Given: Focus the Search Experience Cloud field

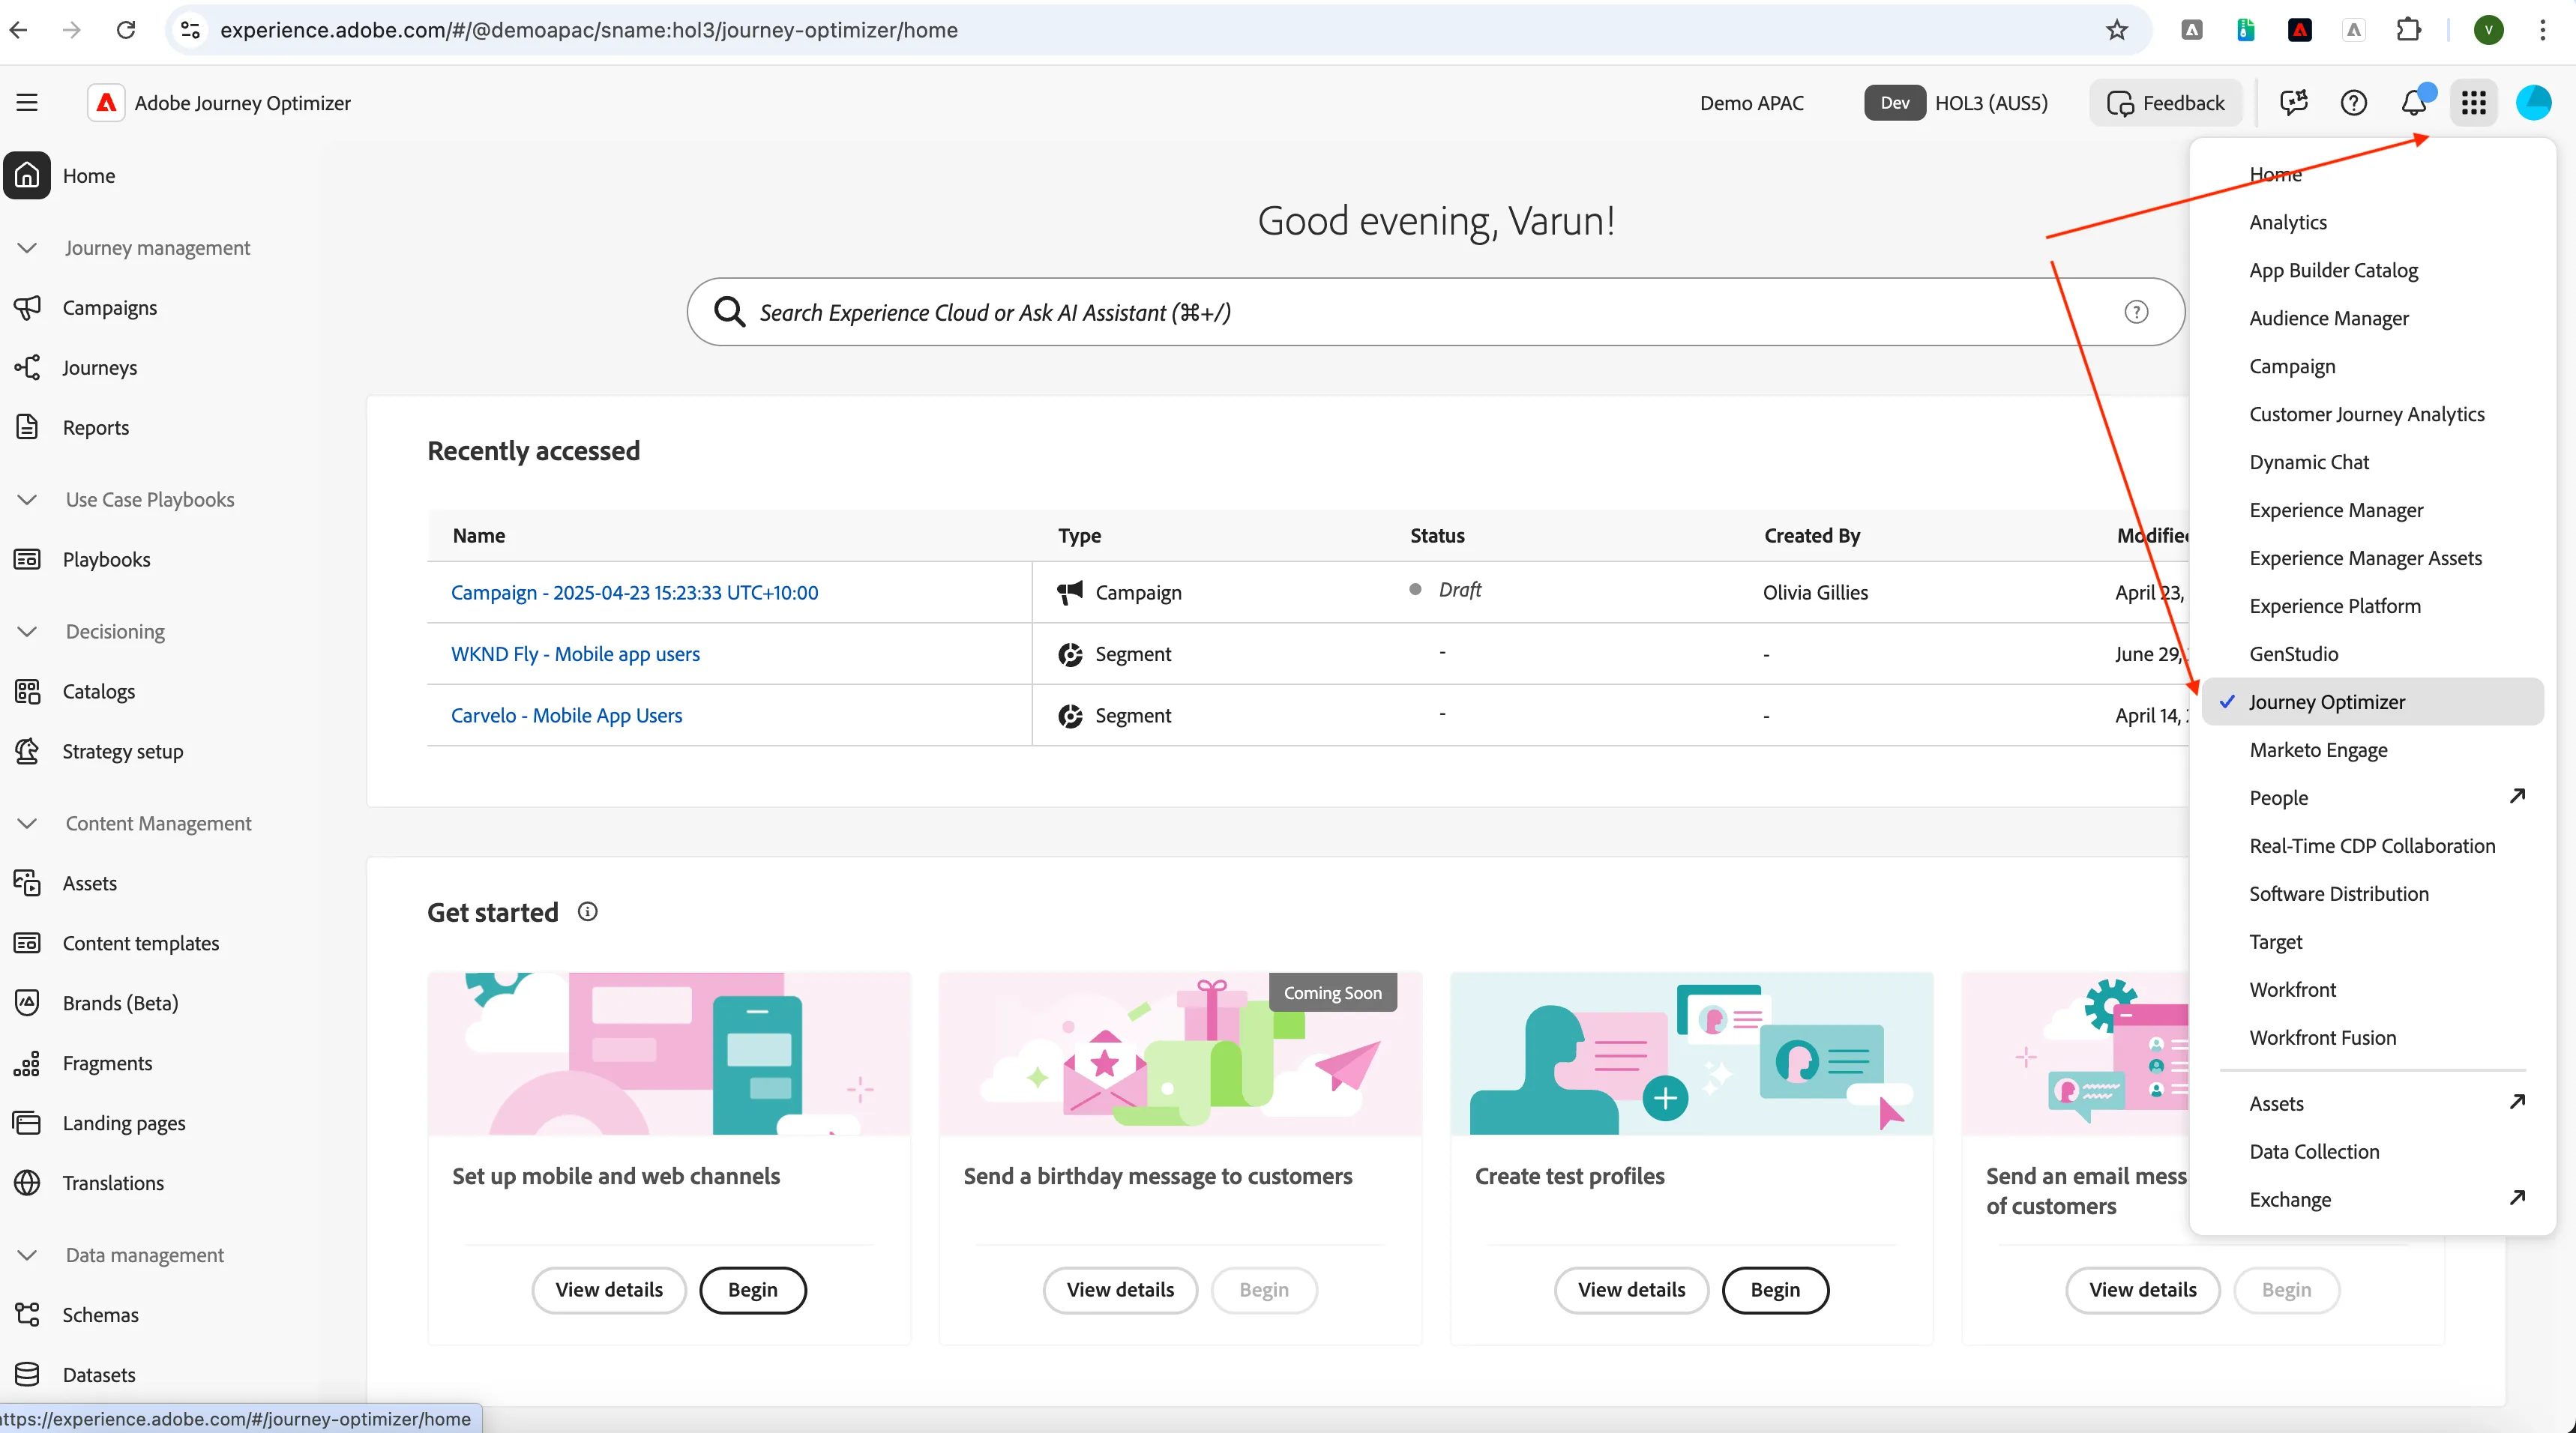Looking at the screenshot, I should [1435, 312].
